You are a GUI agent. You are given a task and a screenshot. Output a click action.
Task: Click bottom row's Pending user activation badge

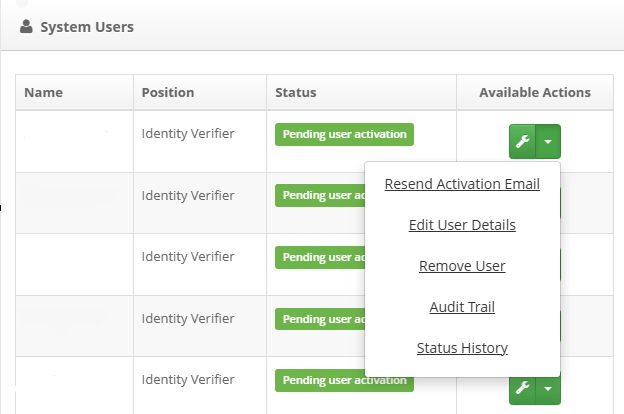[x=344, y=381]
